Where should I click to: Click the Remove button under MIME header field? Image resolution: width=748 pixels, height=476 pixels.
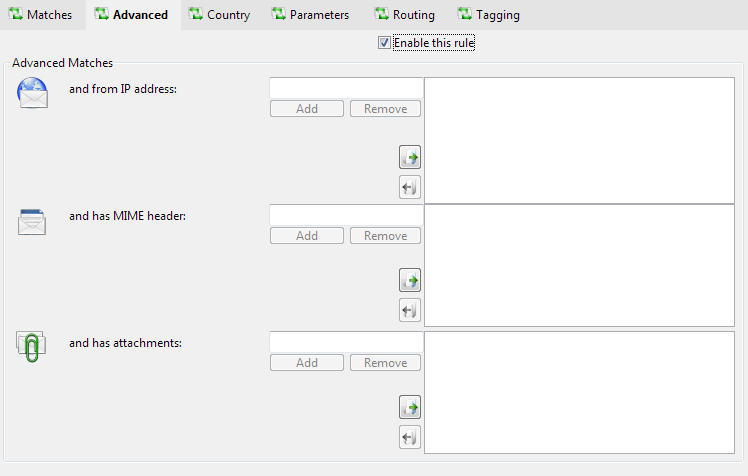(385, 236)
